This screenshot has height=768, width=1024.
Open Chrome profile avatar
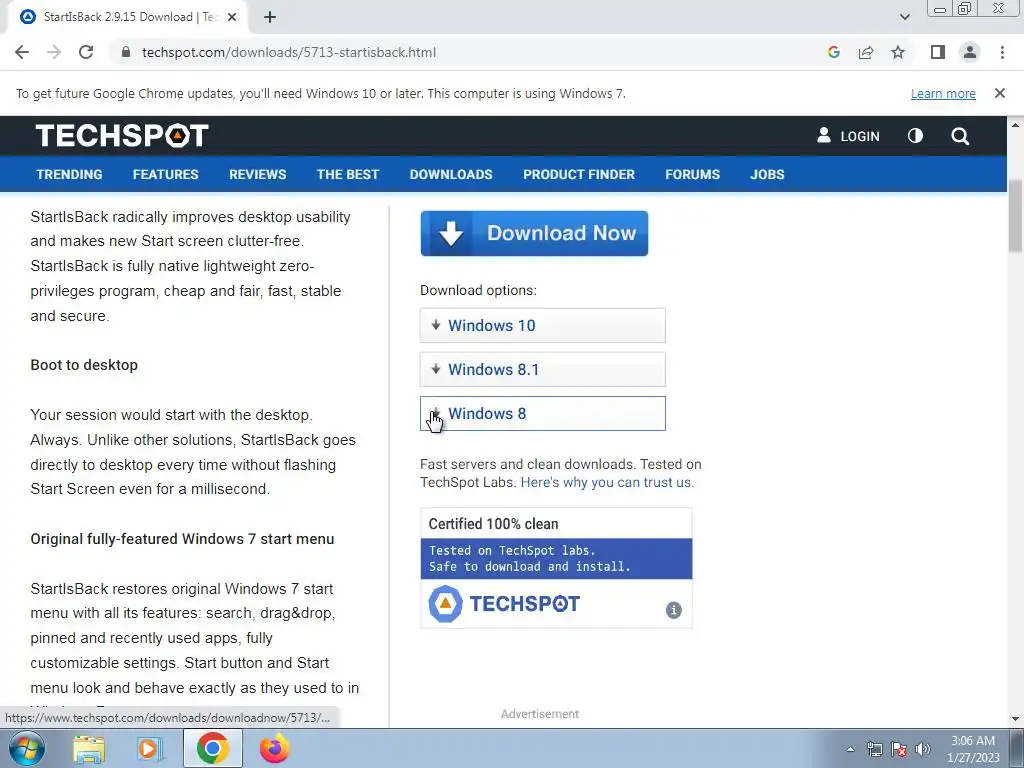tap(970, 52)
